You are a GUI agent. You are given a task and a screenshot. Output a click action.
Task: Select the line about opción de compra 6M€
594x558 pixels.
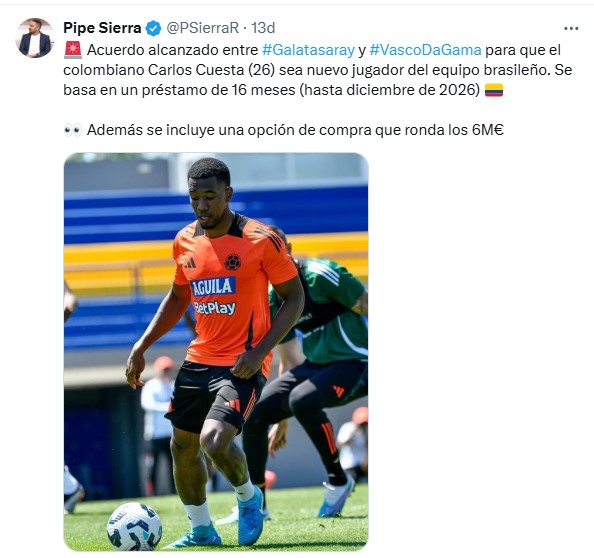coord(284,130)
